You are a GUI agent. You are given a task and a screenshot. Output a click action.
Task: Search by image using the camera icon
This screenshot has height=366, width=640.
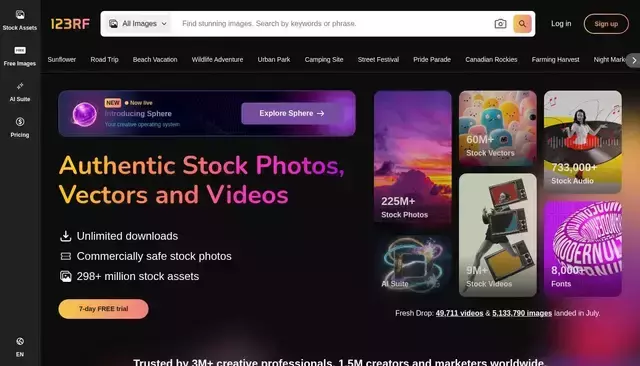click(500, 24)
